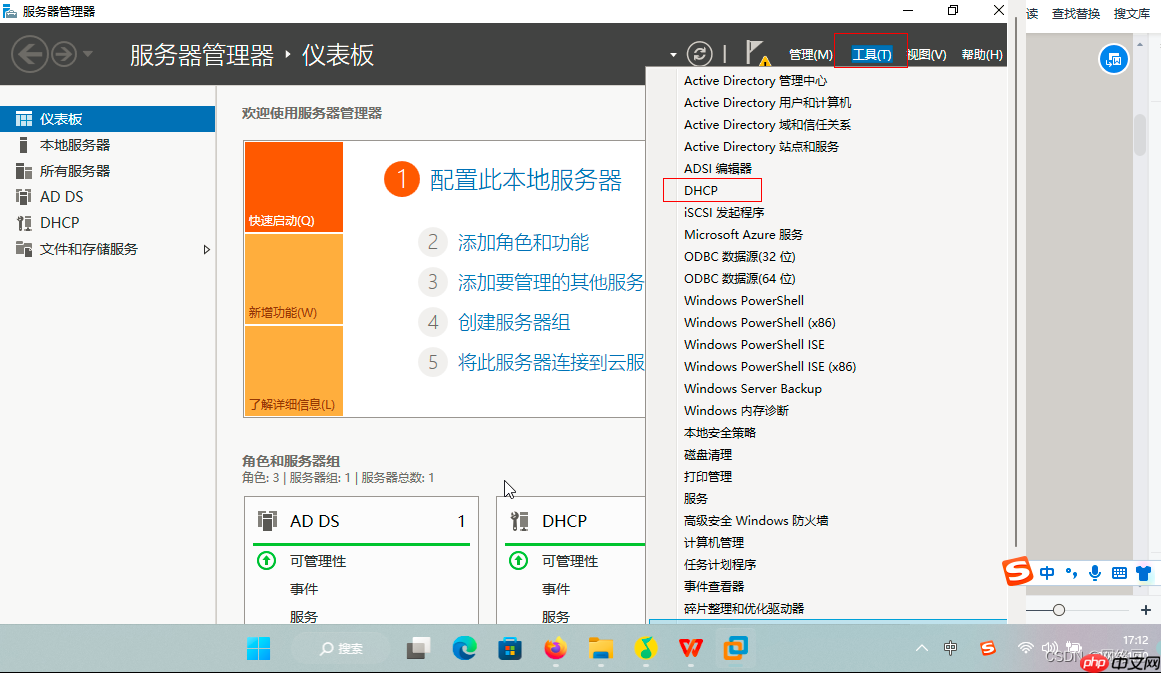This screenshot has height=673, width=1161.
Task: Click the zoom slider handle at bottom right
Action: (1059, 608)
